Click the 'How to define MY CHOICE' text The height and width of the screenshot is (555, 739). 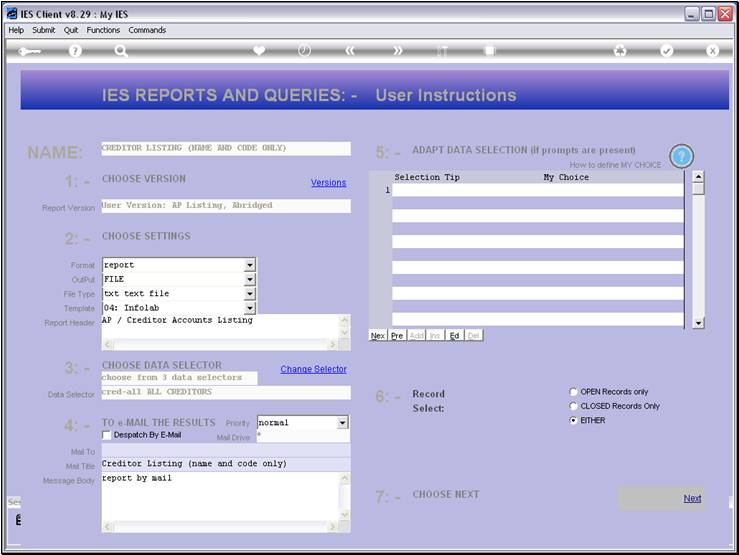tap(615, 165)
